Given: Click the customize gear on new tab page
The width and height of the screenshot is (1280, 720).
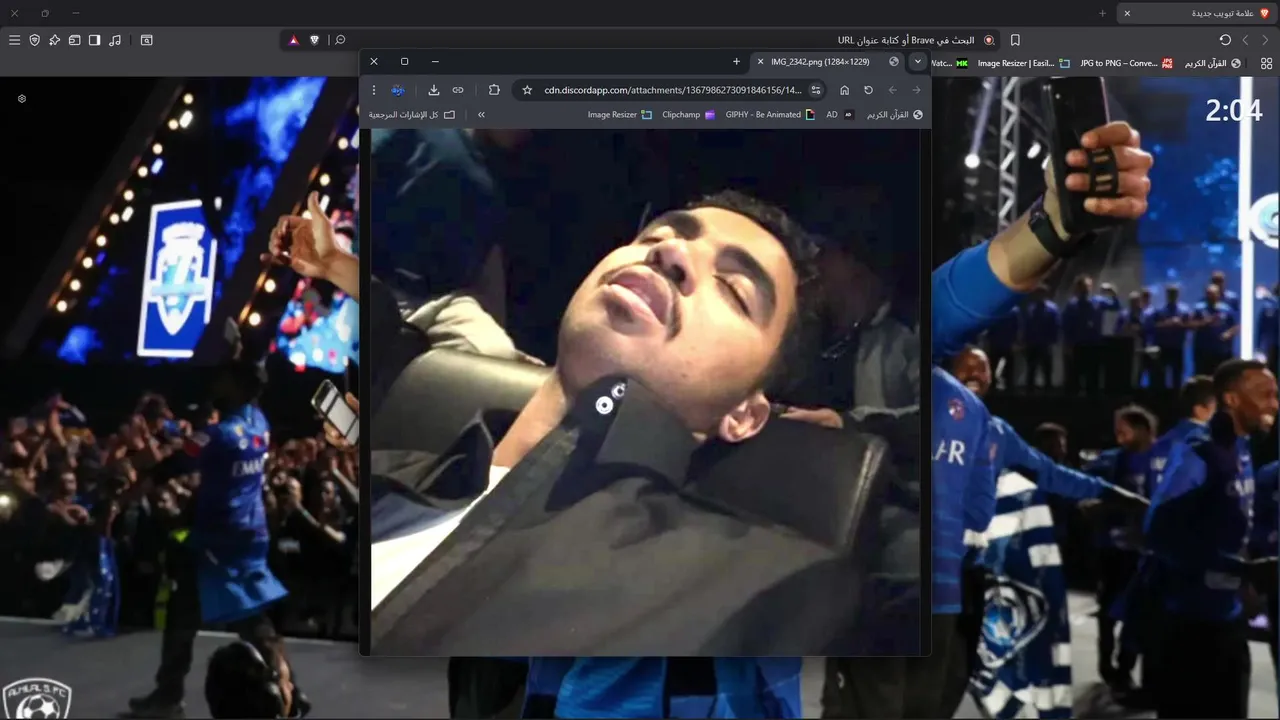Looking at the screenshot, I should point(22,99).
